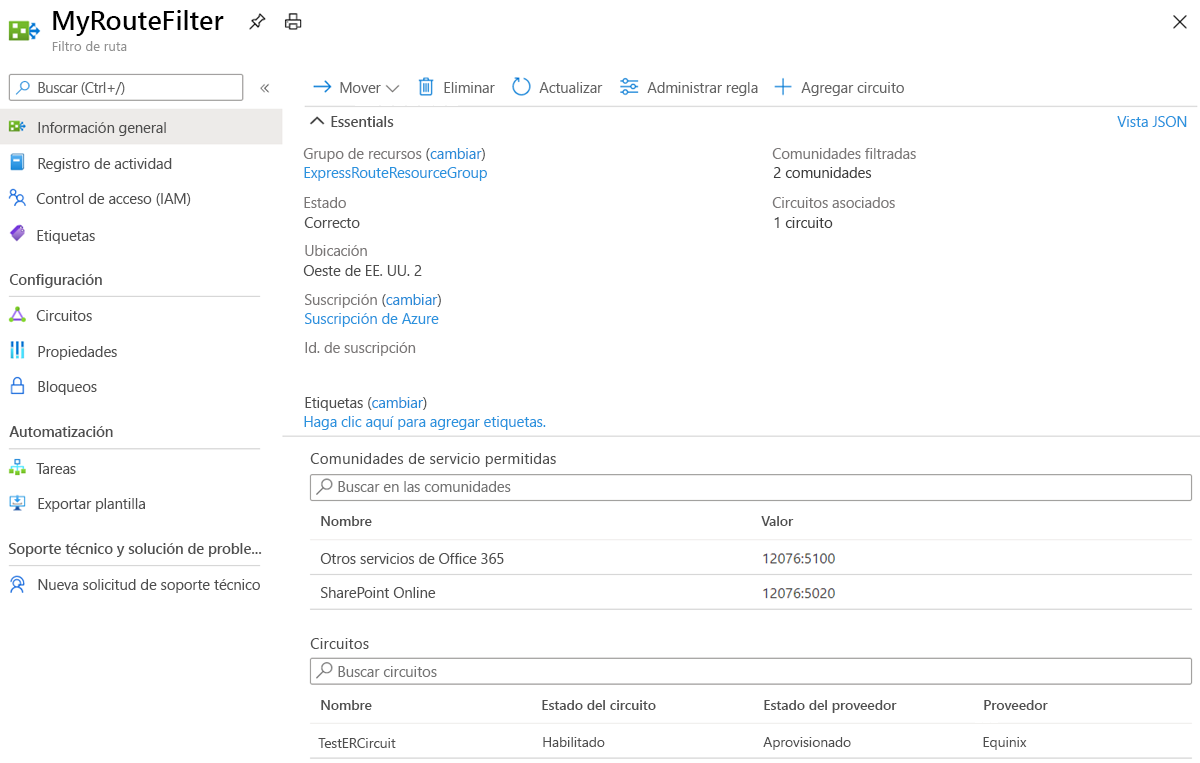Click value 12076:5100
The width and height of the screenshot is (1200, 763).
[x=798, y=559]
